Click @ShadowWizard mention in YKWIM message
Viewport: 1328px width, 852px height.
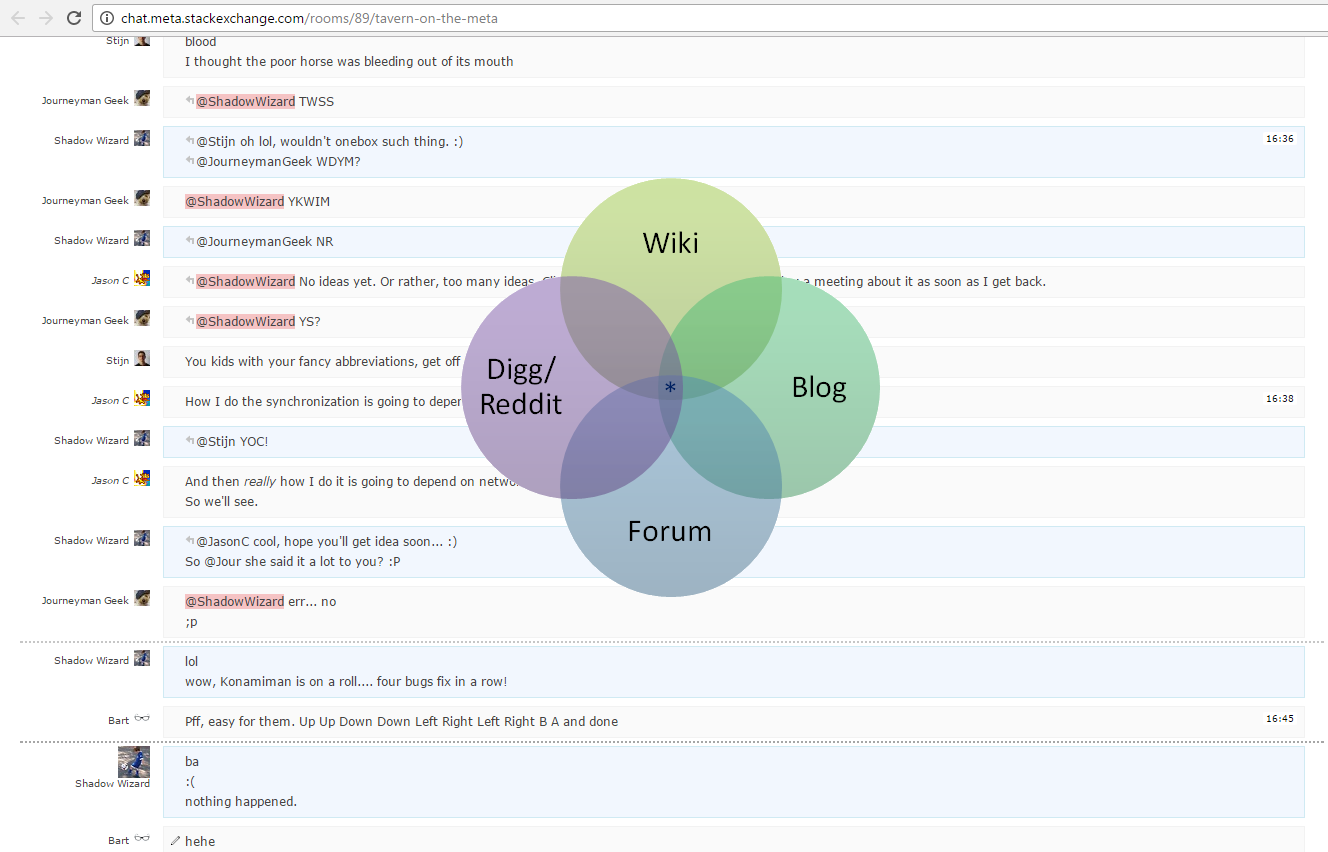tap(235, 201)
